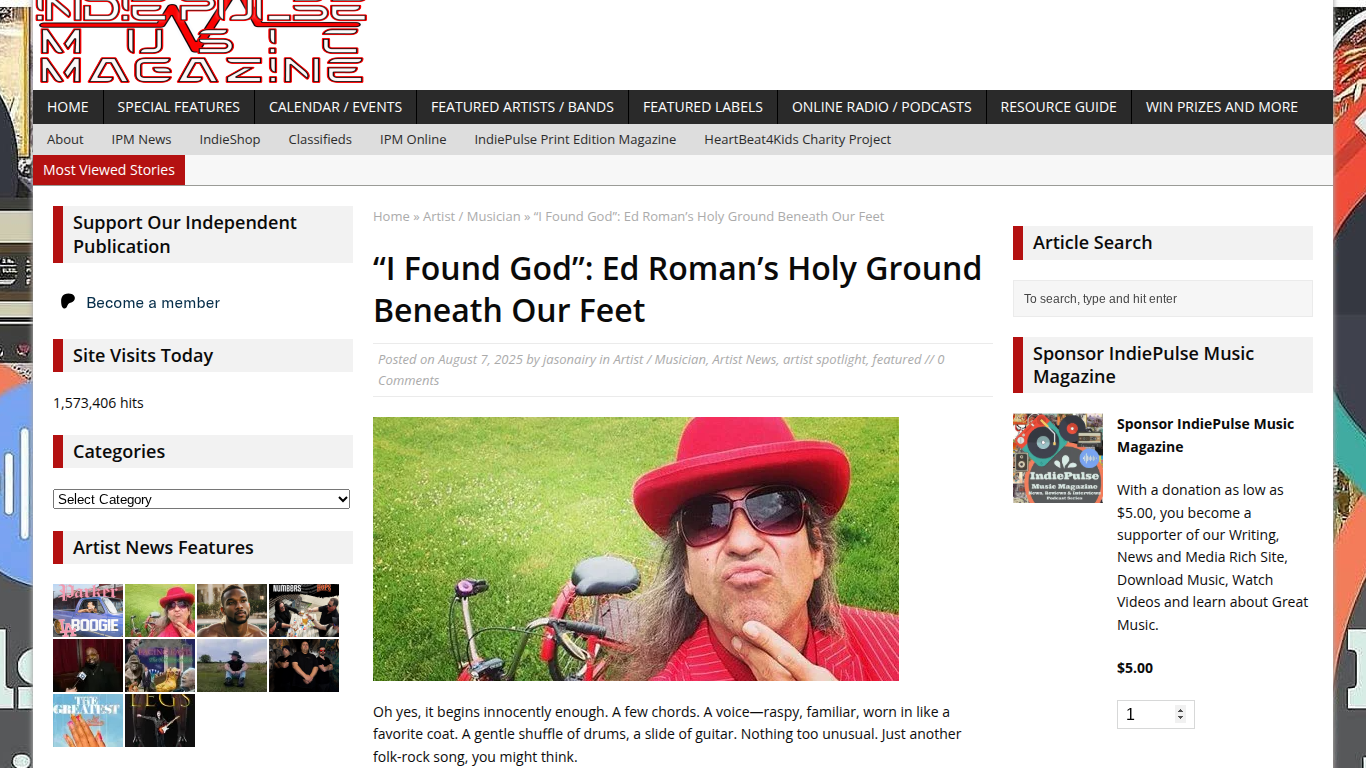This screenshot has height=768, width=1366.
Task: Open the Boogie thumbnail in Artist News Features
Action: (x=88, y=610)
